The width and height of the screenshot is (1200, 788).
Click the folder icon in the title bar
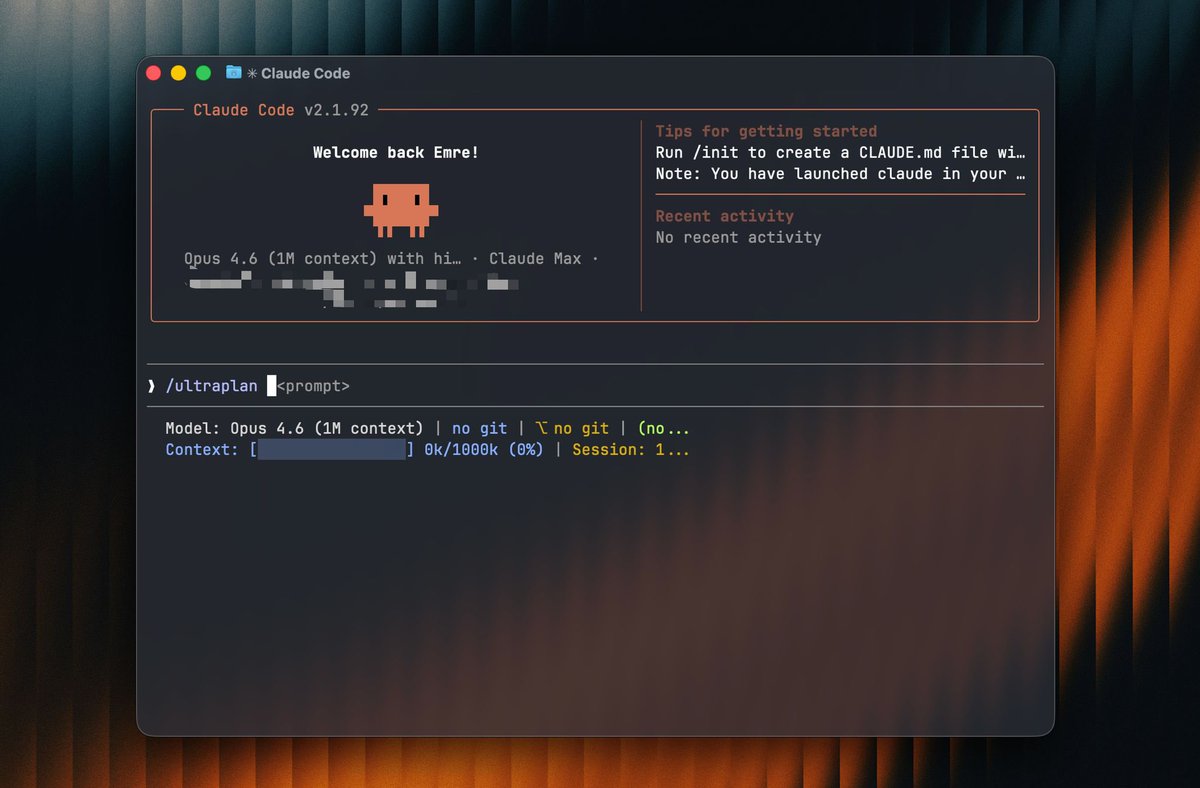(234, 72)
